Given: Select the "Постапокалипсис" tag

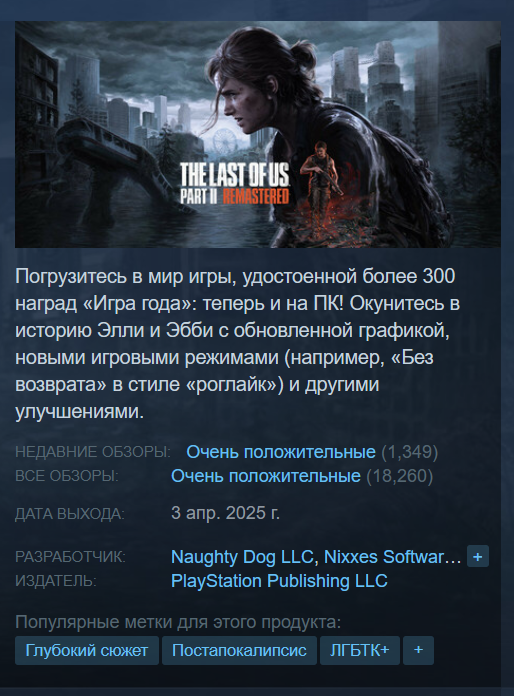Looking at the screenshot, I should pos(239,650).
